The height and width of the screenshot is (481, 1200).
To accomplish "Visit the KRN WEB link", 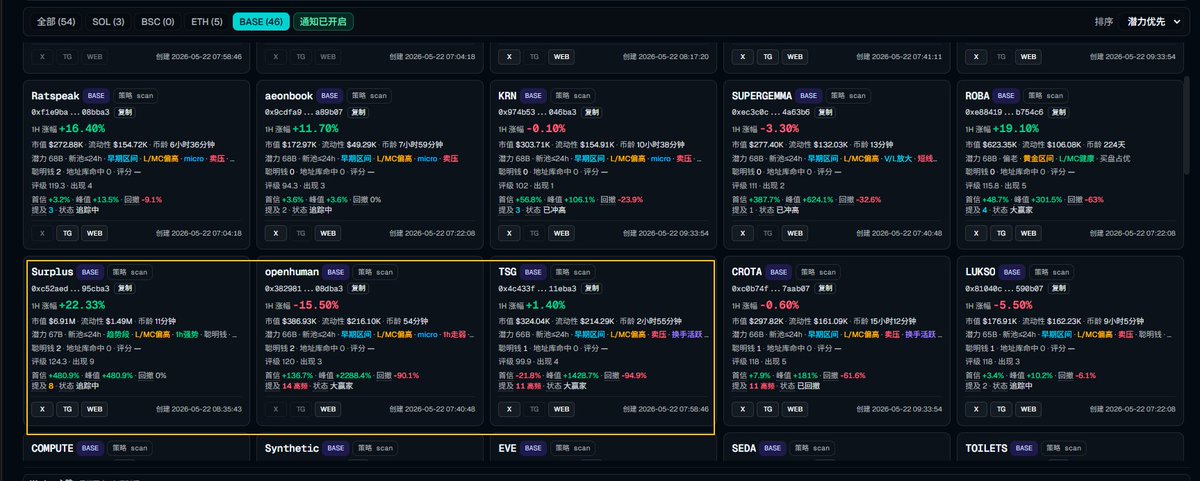I will click(561, 233).
